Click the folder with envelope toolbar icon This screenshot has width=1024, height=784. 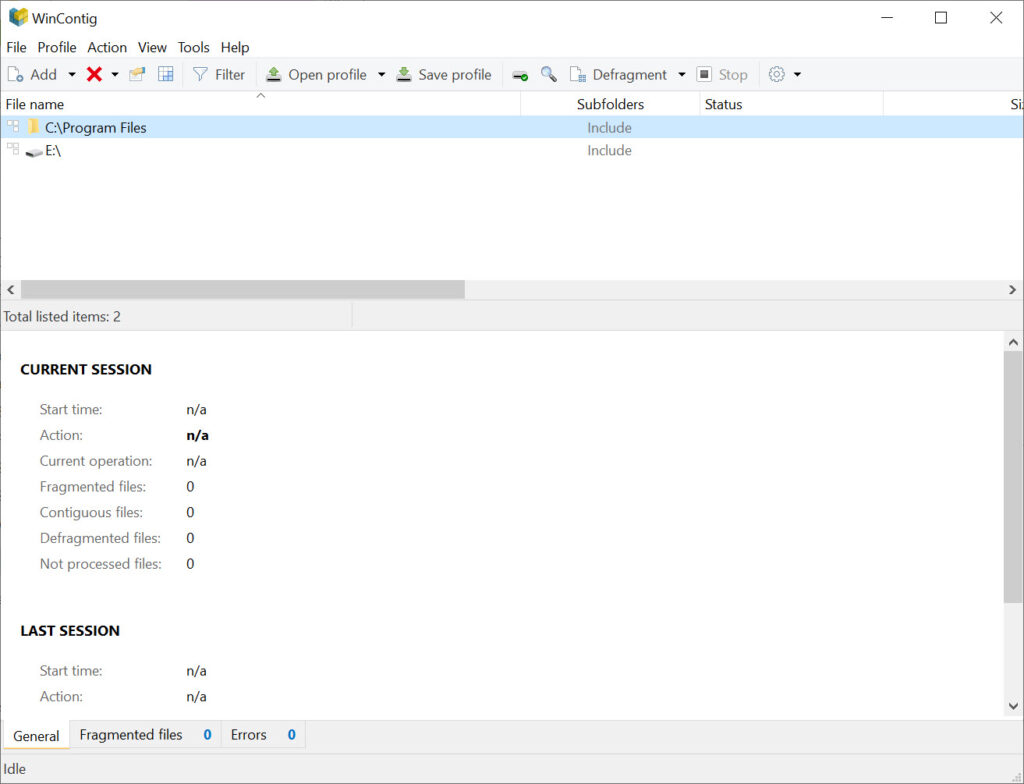137,74
